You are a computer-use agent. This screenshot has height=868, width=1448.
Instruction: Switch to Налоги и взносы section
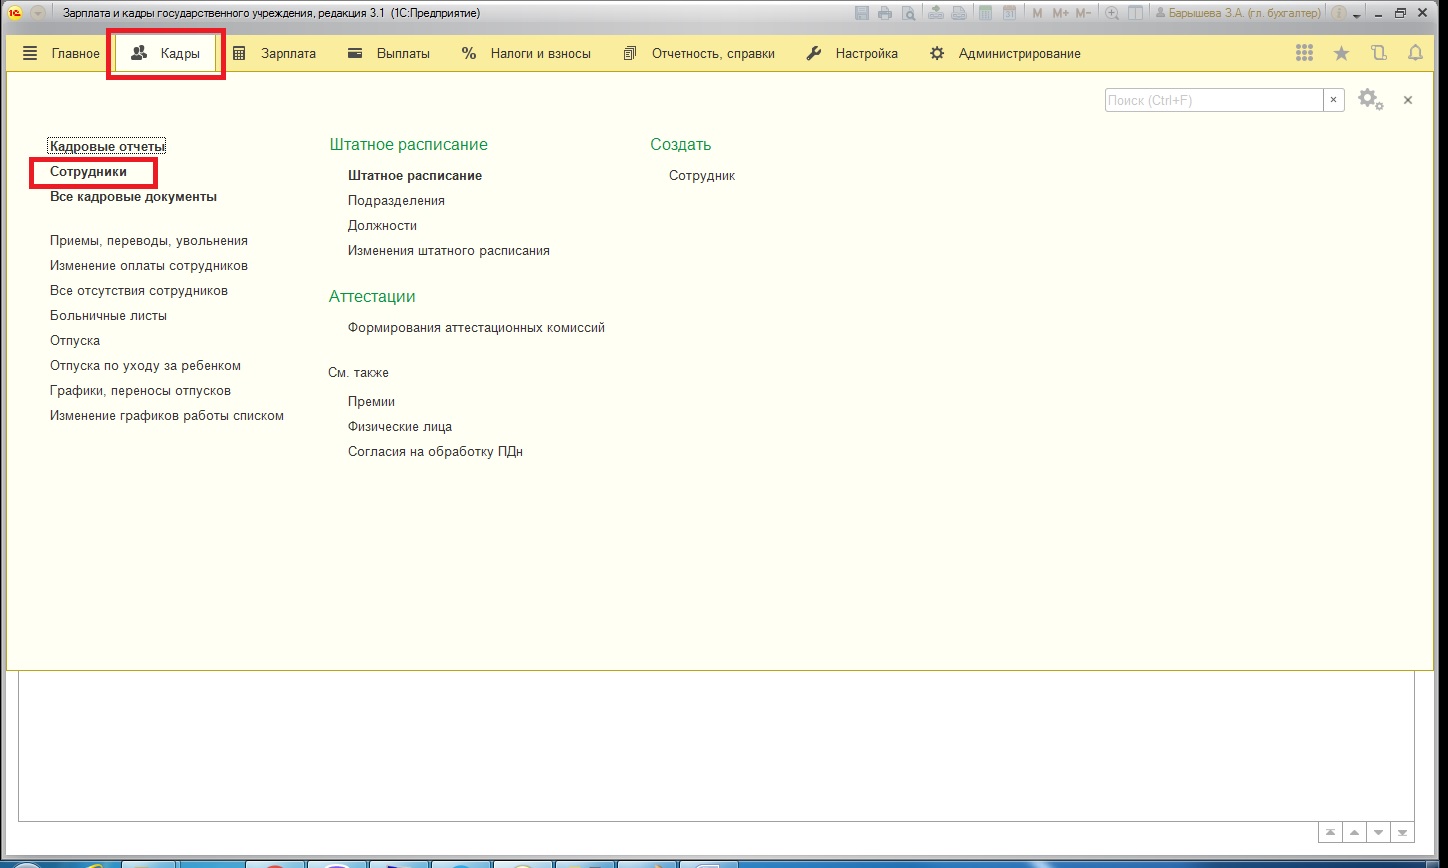pyautogui.click(x=526, y=54)
